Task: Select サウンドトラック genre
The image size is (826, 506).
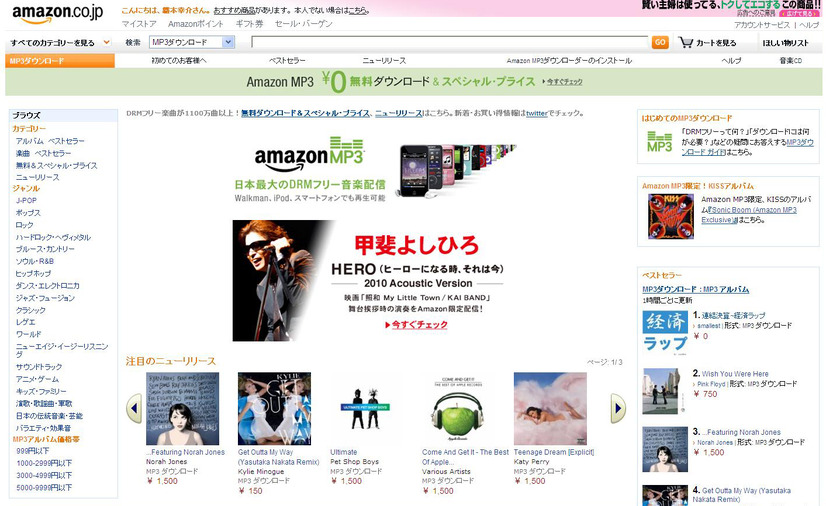Action: click(x=39, y=366)
